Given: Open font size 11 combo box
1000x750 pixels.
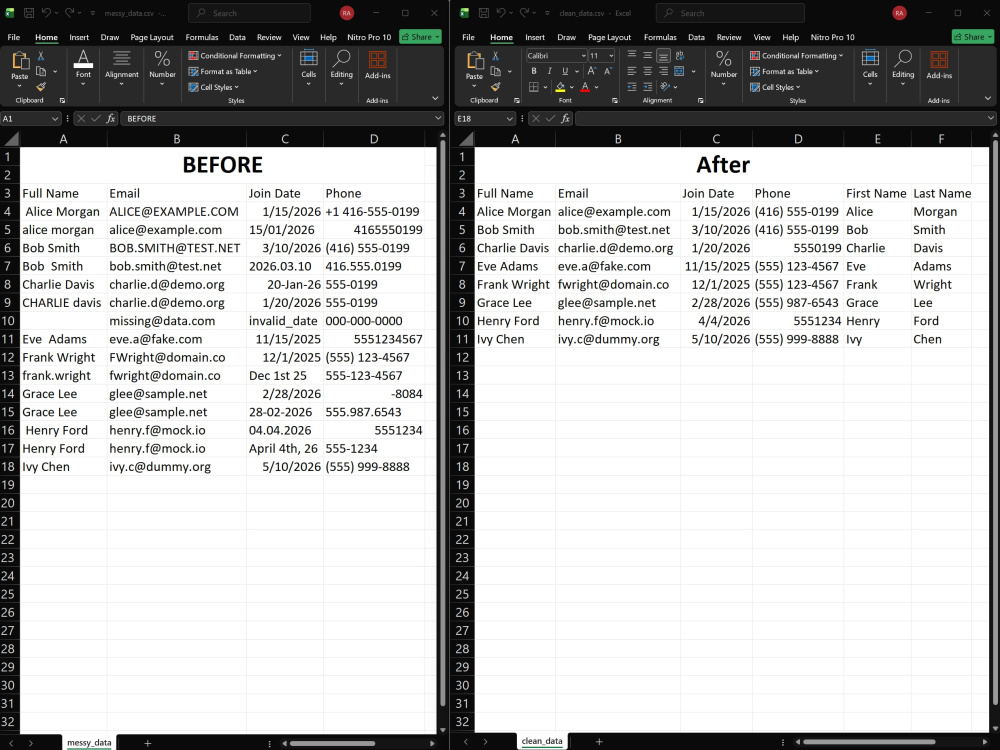Looking at the screenshot, I should (x=601, y=55).
